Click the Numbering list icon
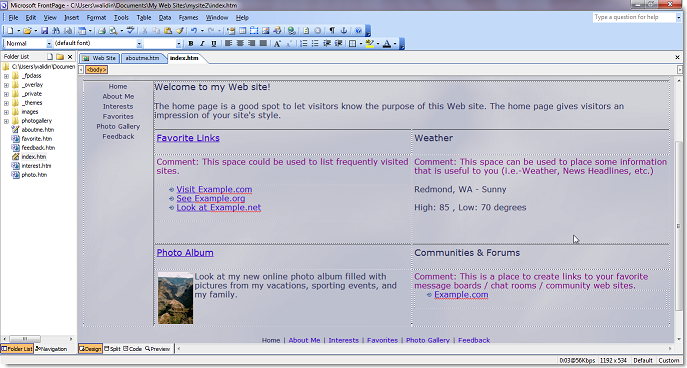Screen dimensions: 687x368 [x=304, y=43]
